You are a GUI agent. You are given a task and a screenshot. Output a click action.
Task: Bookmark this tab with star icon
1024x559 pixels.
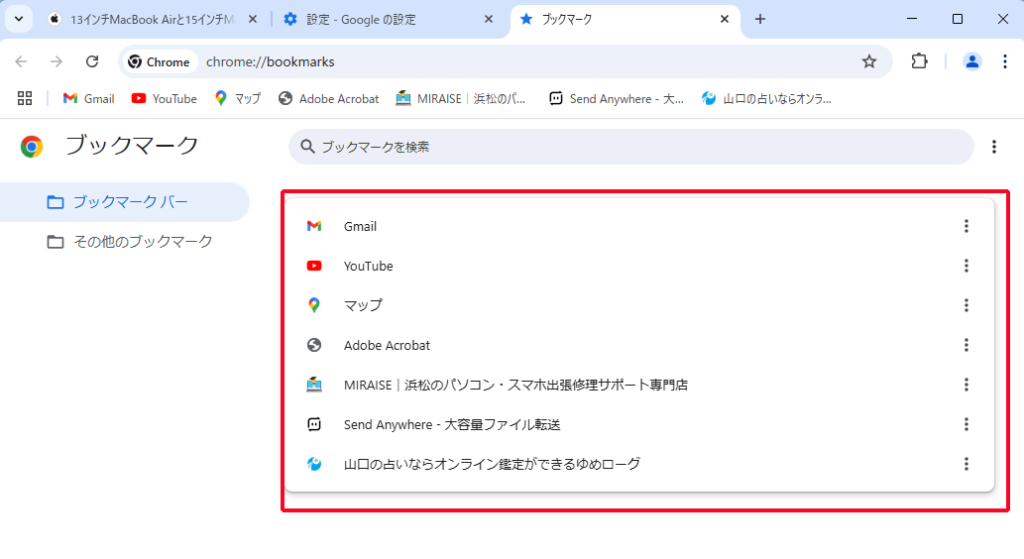point(869,62)
